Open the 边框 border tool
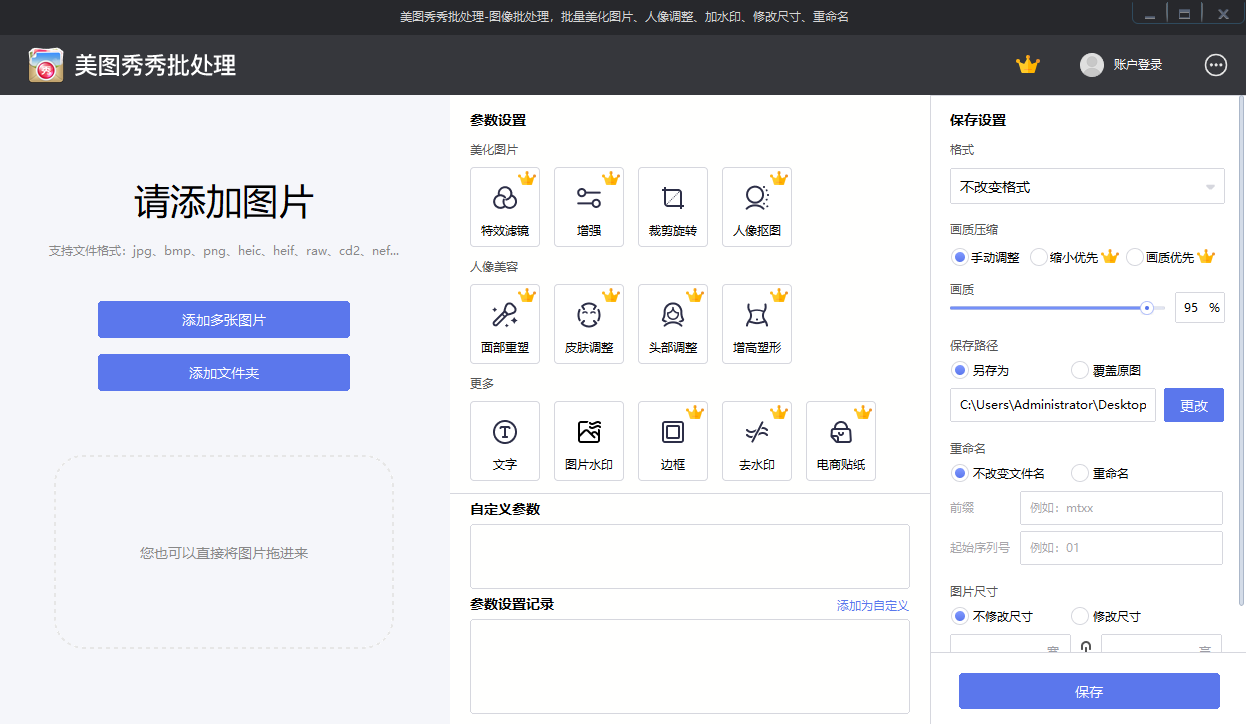Viewport: 1246px width, 724px height. [673, 441]
